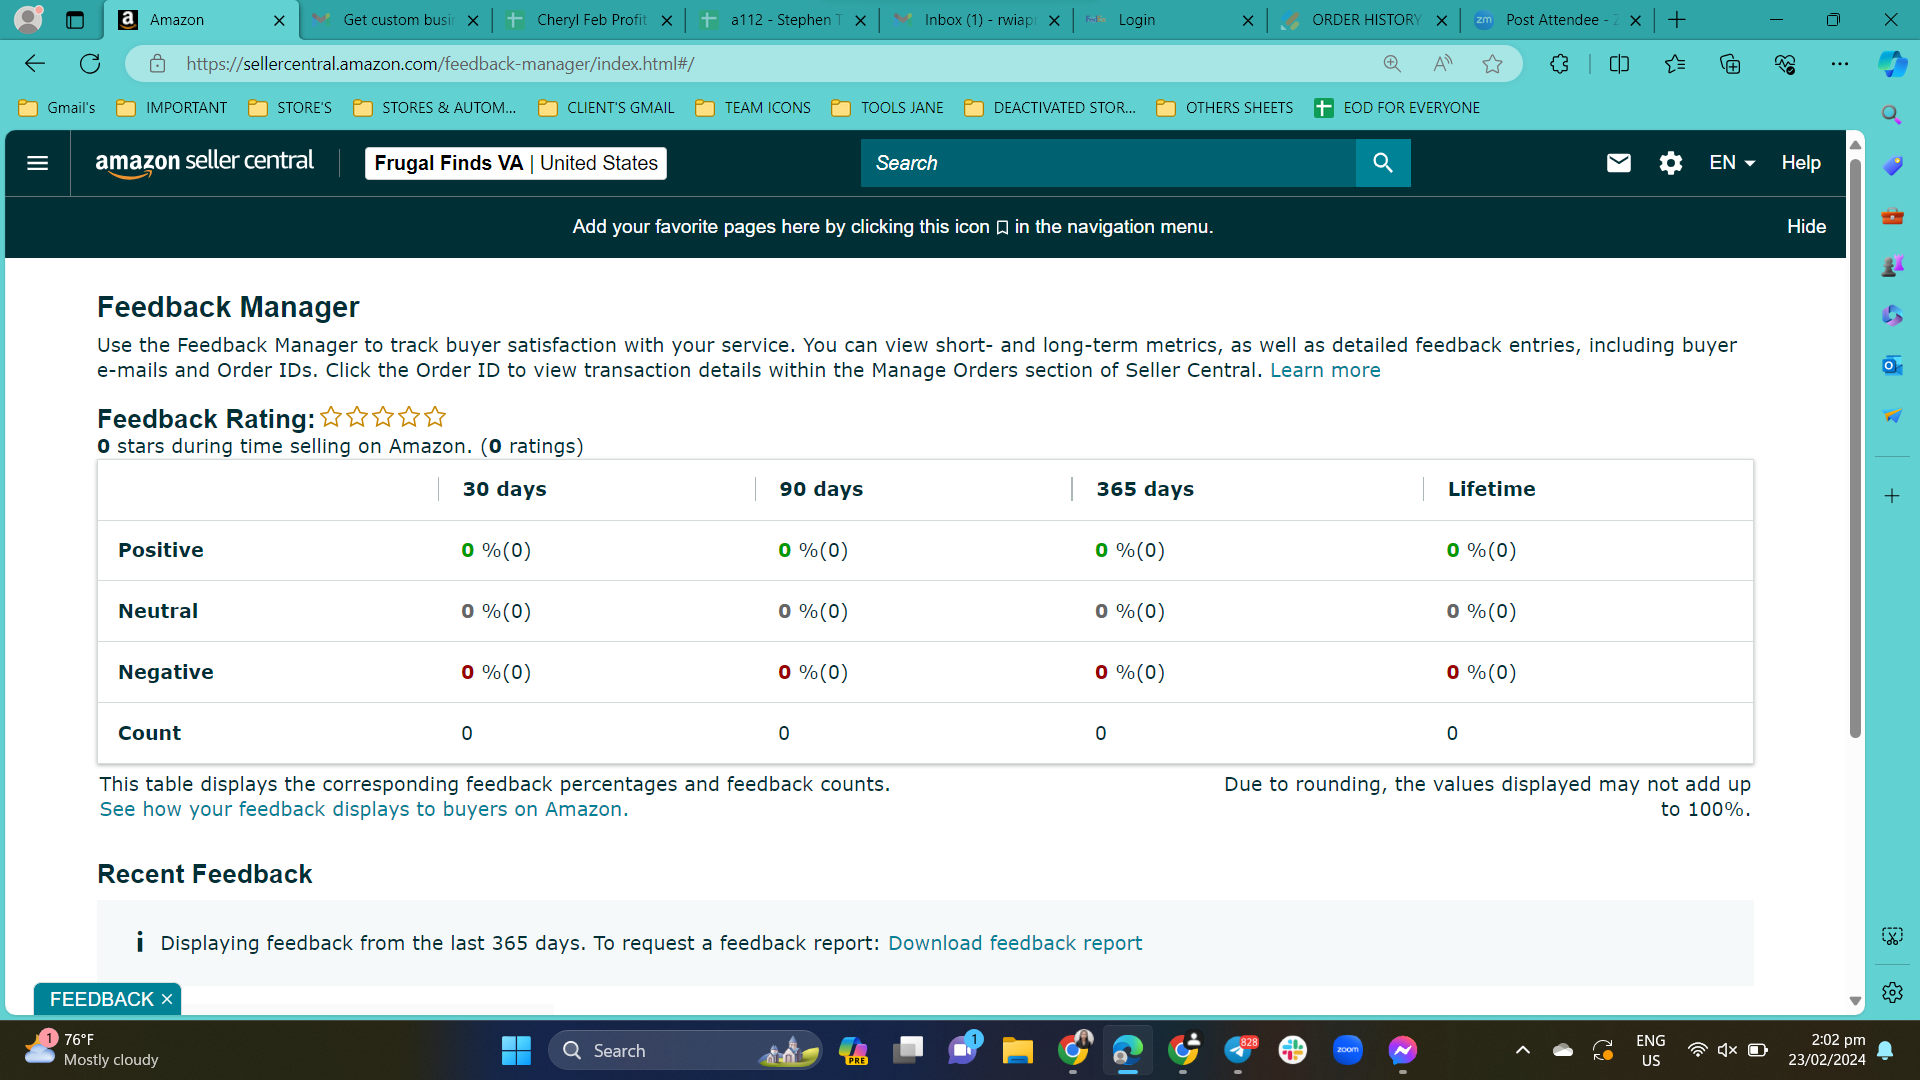This screenshot has width=1920, height=1080.
Task: Click the browser address bar URL
Action: point(440,64)
